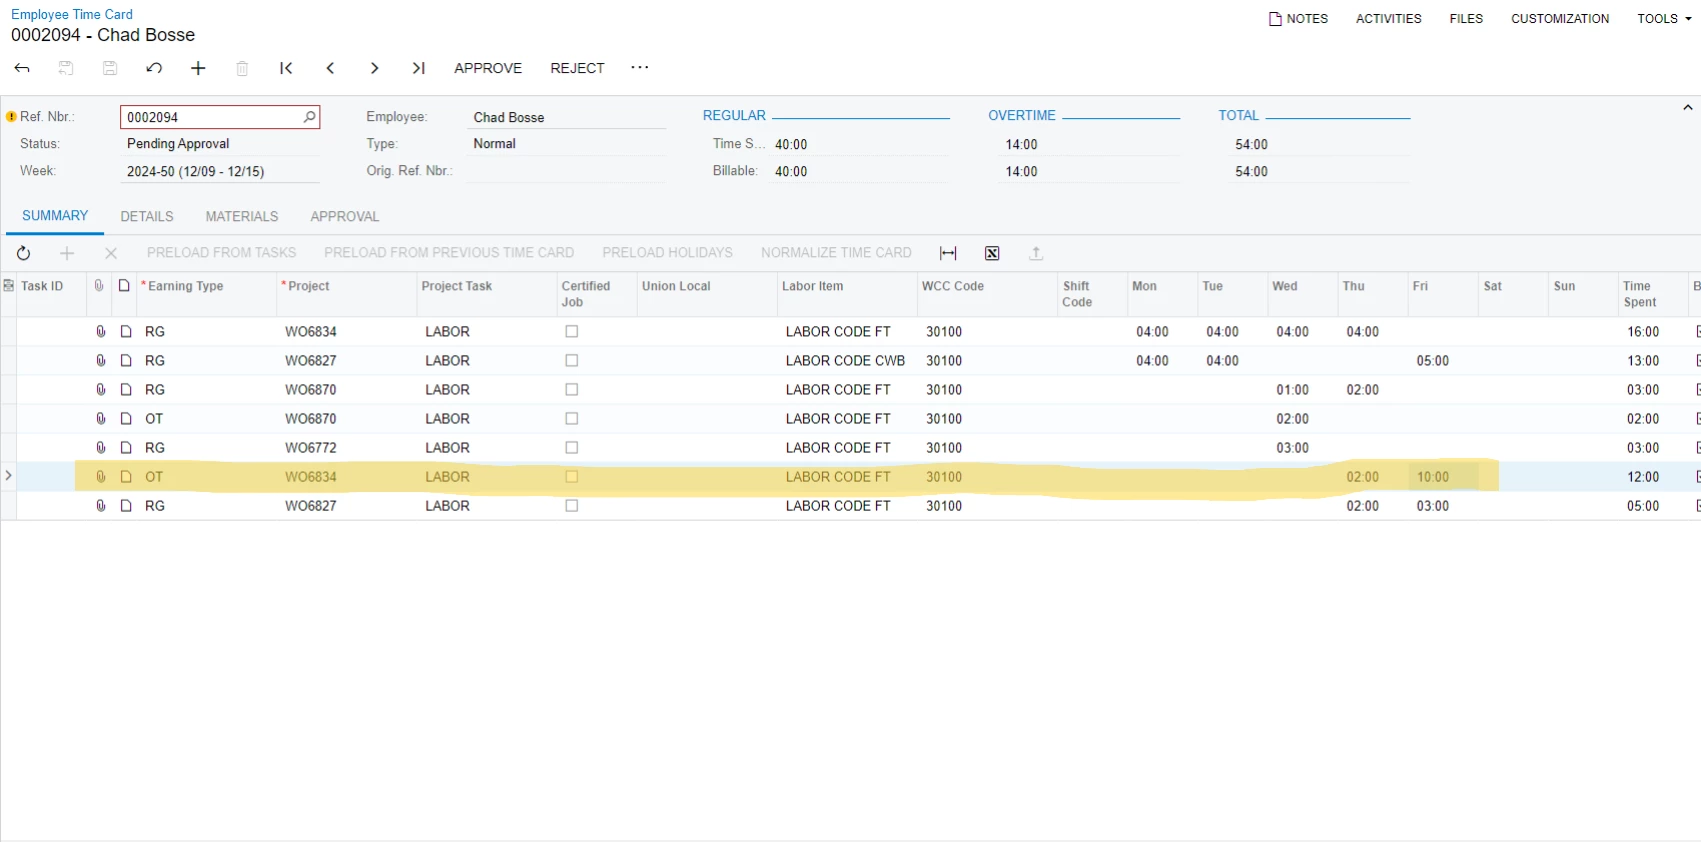1701x842 pixels.
Task: Click the WO6772 project cell
Action: 347,447
